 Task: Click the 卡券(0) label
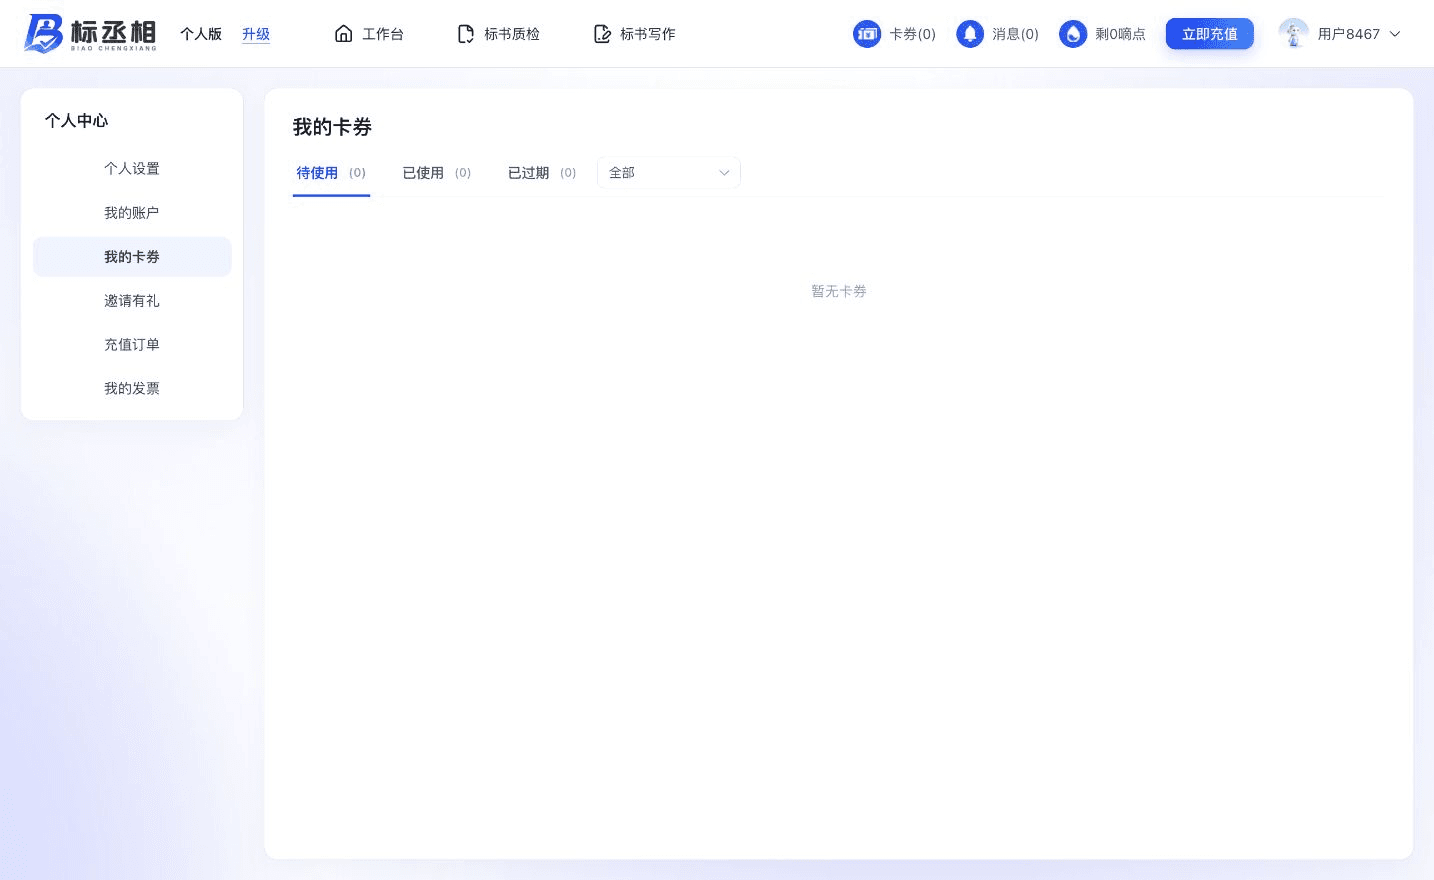tap(912, 34)
